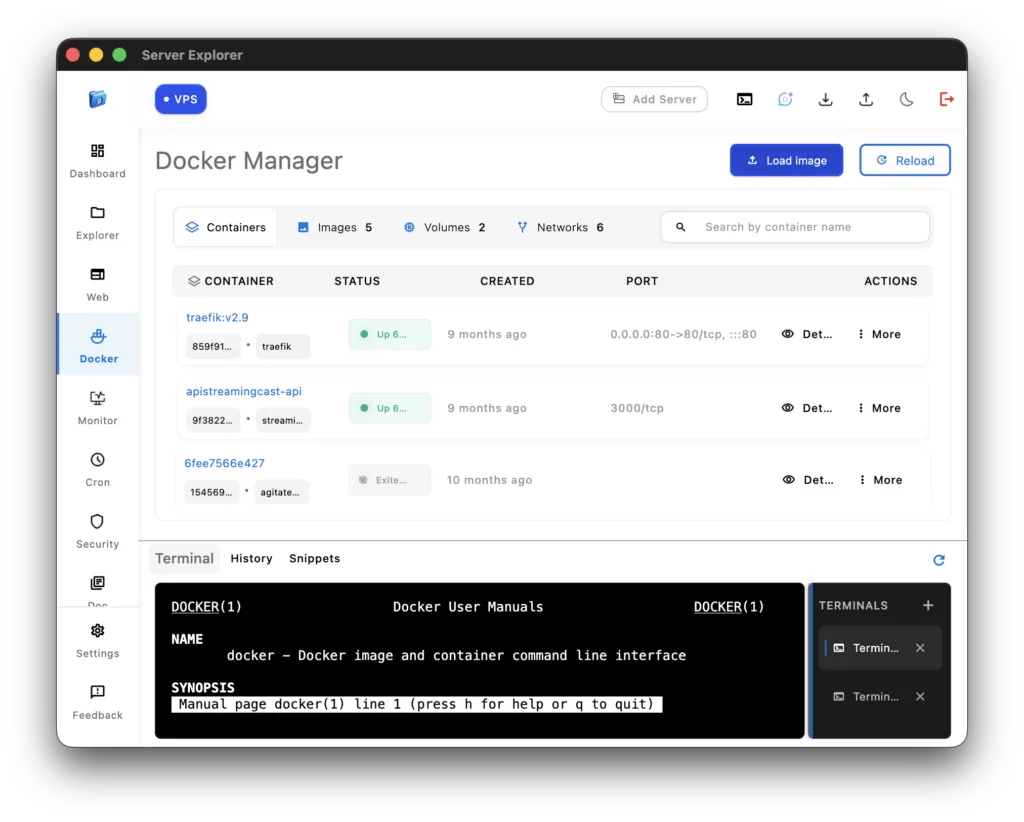Switch to the History tab in the terminal panel
1024x822 pixels.
pyautogui.click(x=251, y=558)
